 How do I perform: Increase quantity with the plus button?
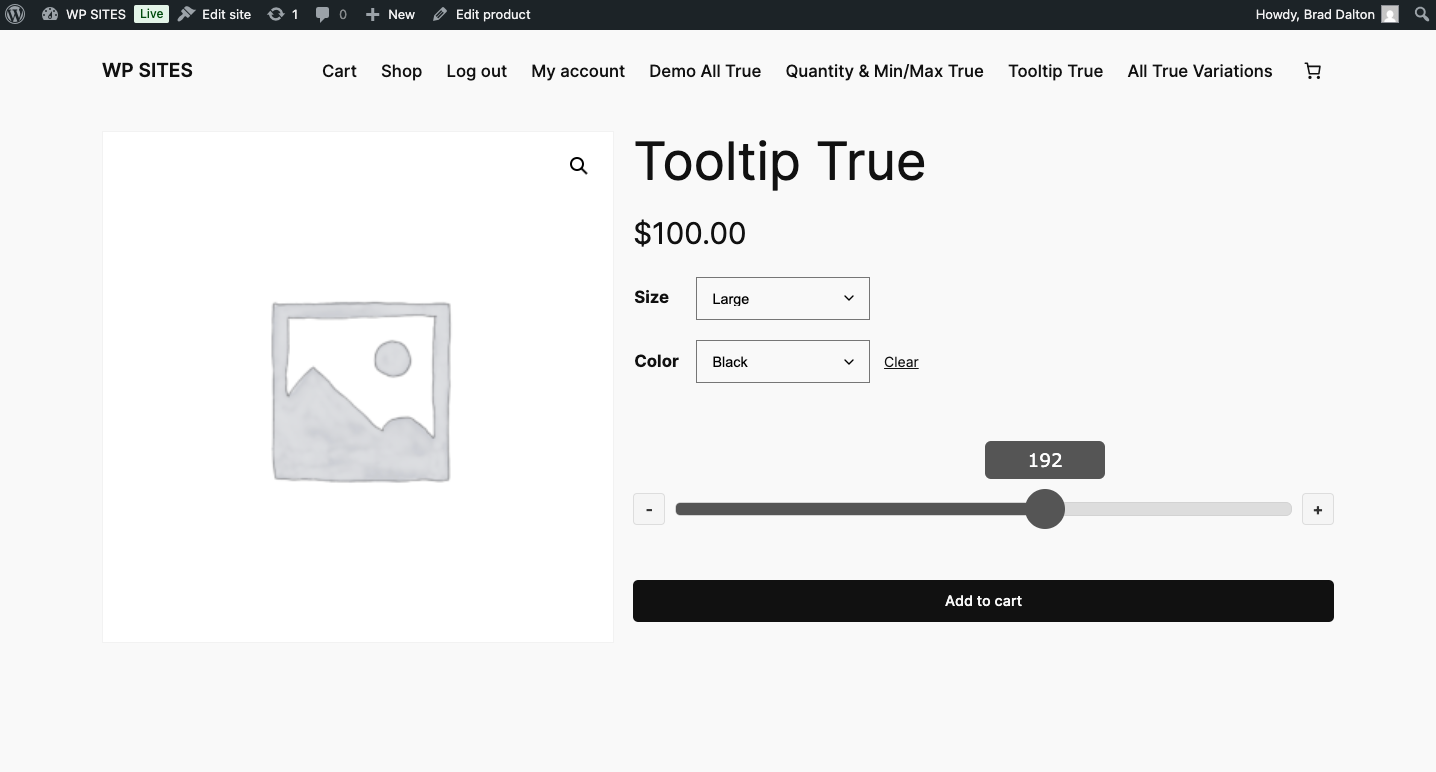pos(1317,510)
